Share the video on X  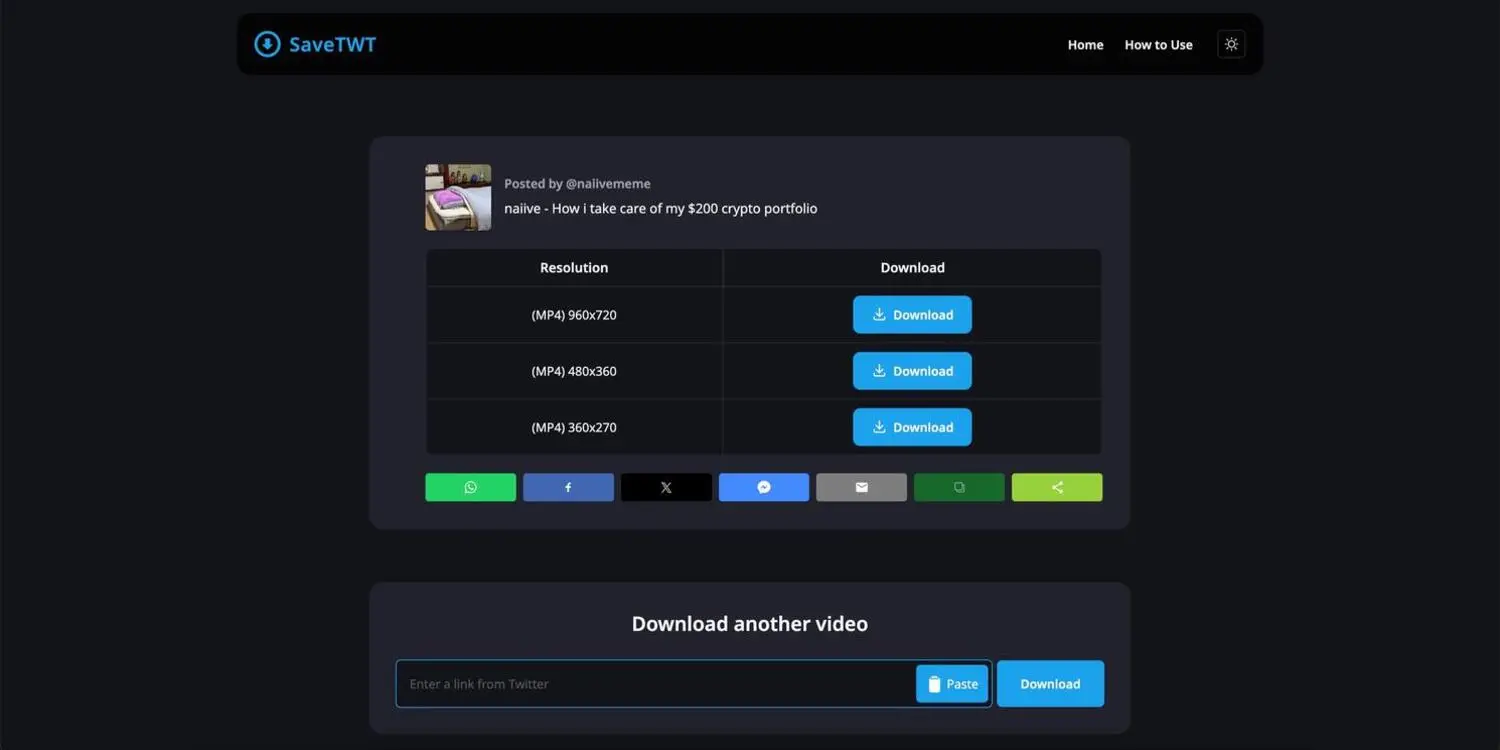(x=665, y=487)
